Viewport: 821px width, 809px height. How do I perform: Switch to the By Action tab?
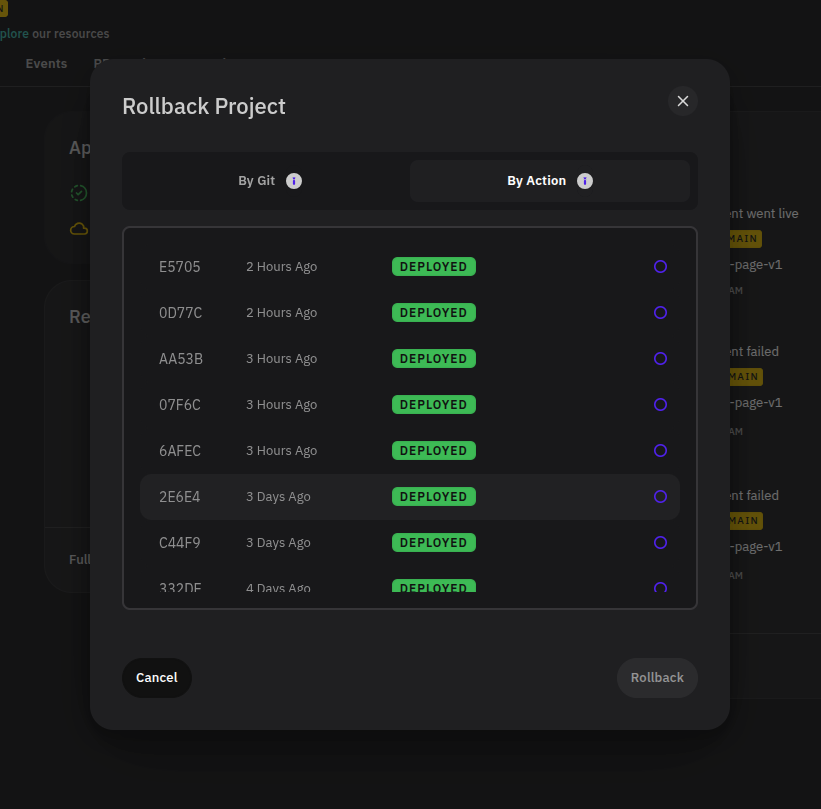550,181
